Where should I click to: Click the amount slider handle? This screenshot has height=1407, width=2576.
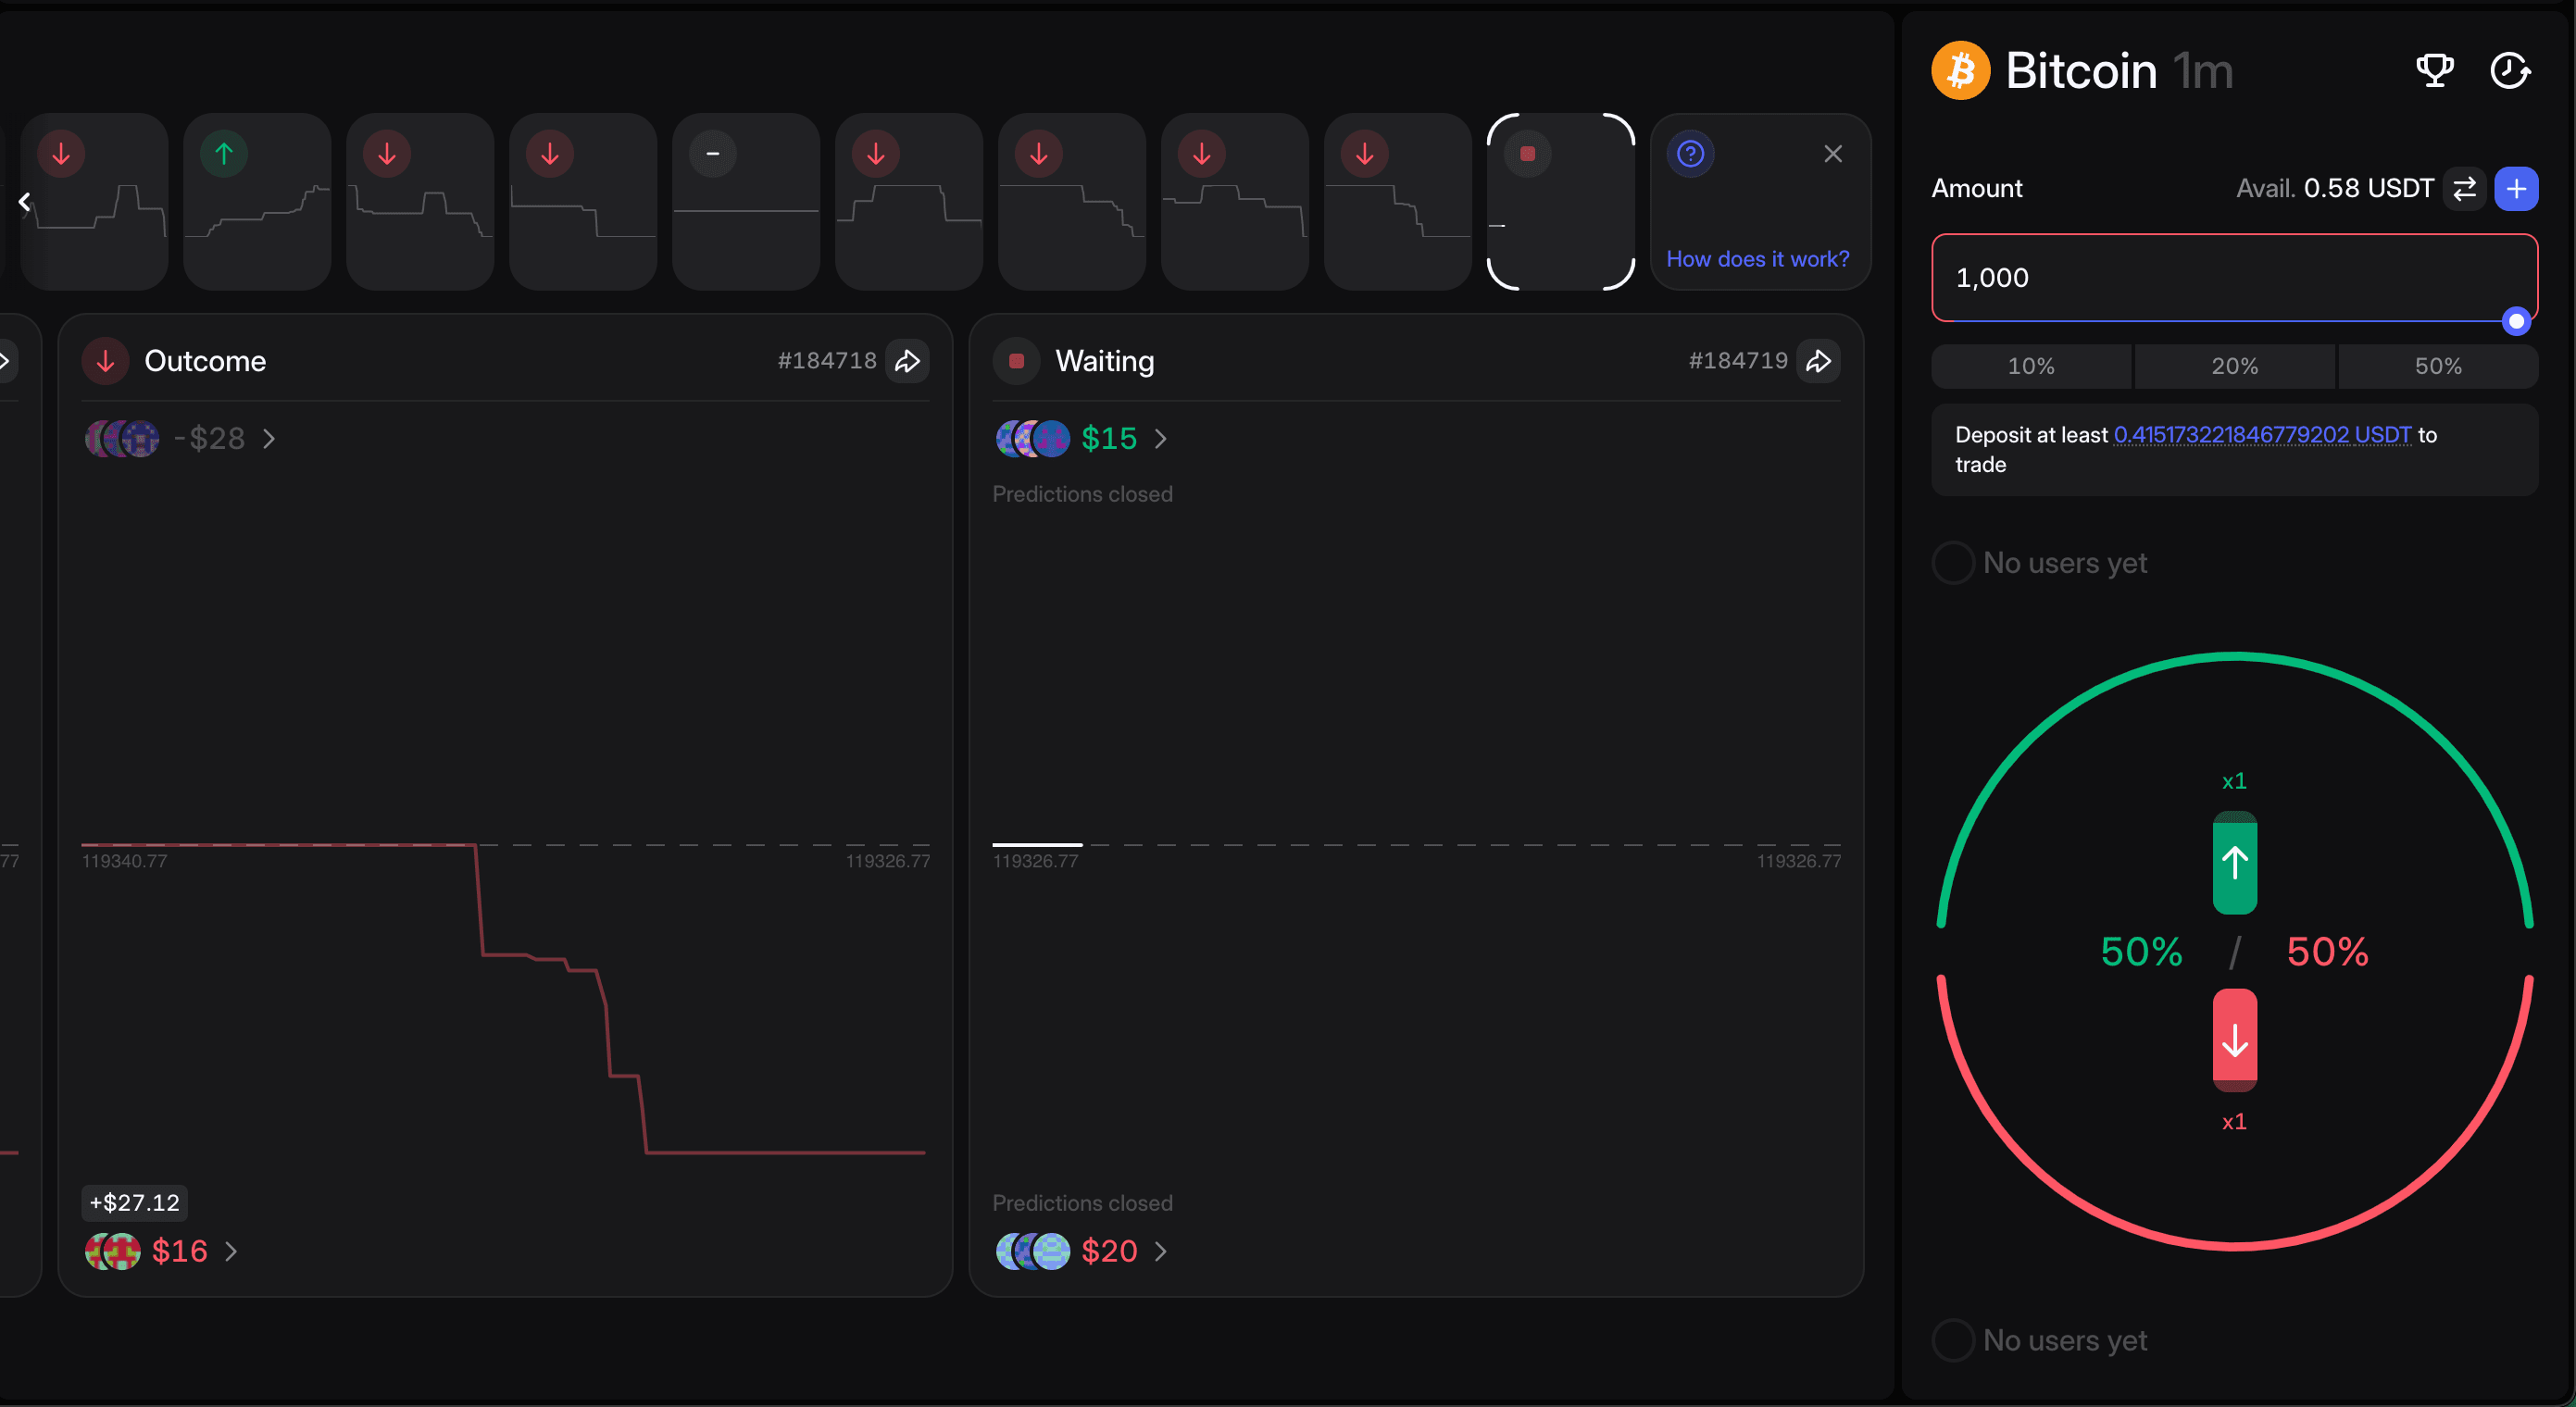click(2516, 321)
